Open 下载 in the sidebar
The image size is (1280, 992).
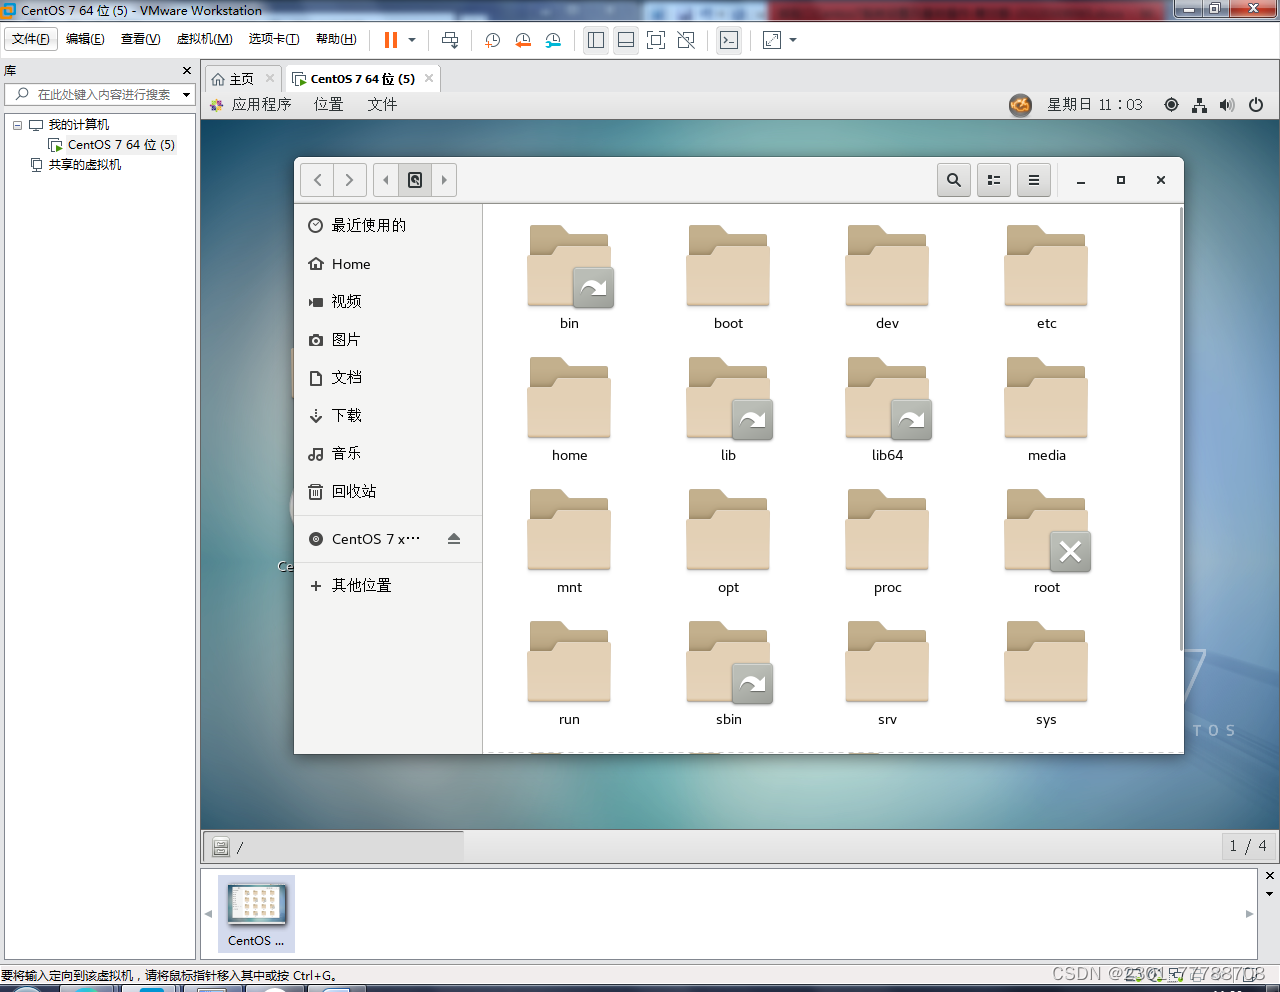(x=388, y=415)
